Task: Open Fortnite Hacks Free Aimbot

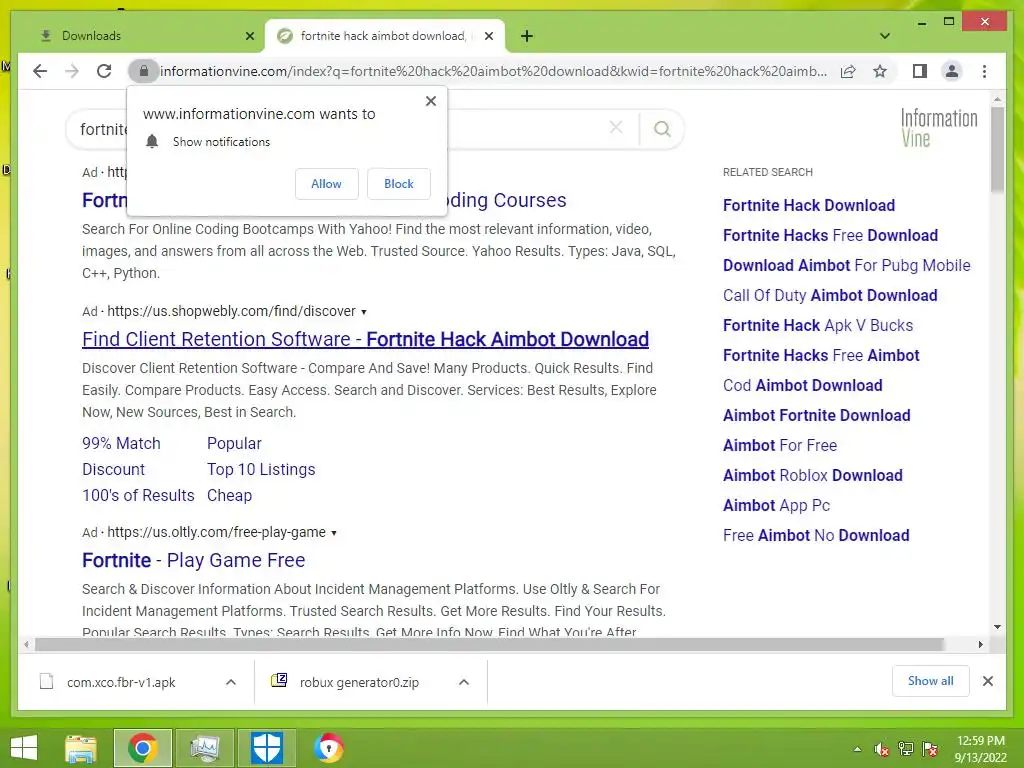Action: tap(821, 355)
